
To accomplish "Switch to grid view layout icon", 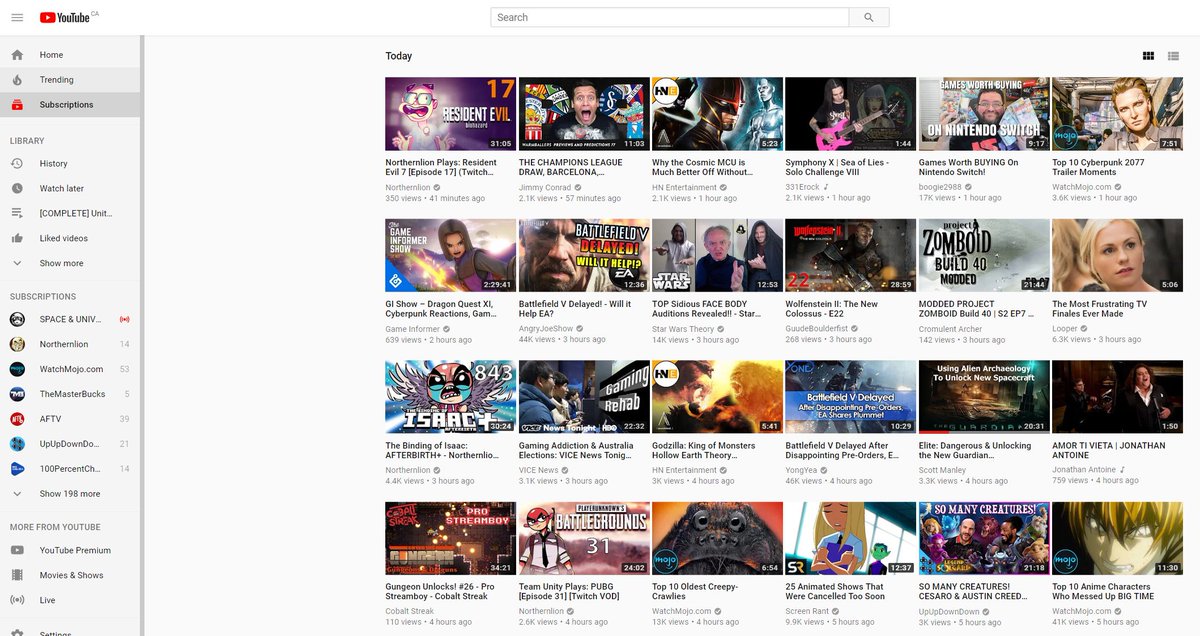I will pos(1148,56).
